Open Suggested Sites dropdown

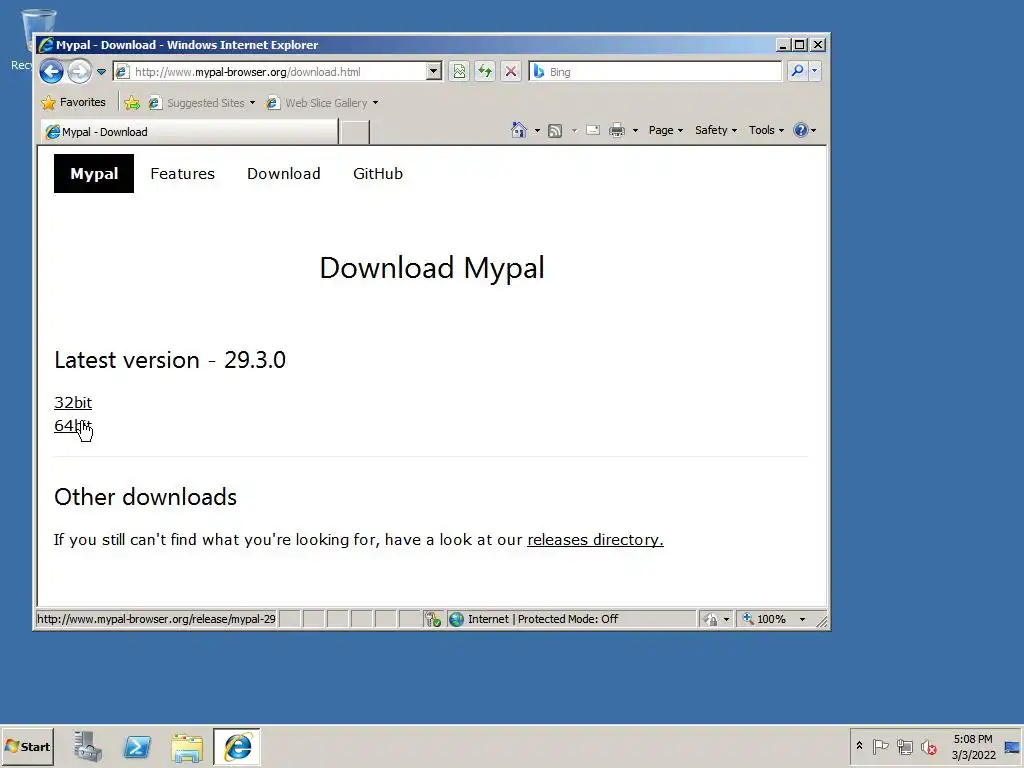pyautogui.click(x=202, y=103)
